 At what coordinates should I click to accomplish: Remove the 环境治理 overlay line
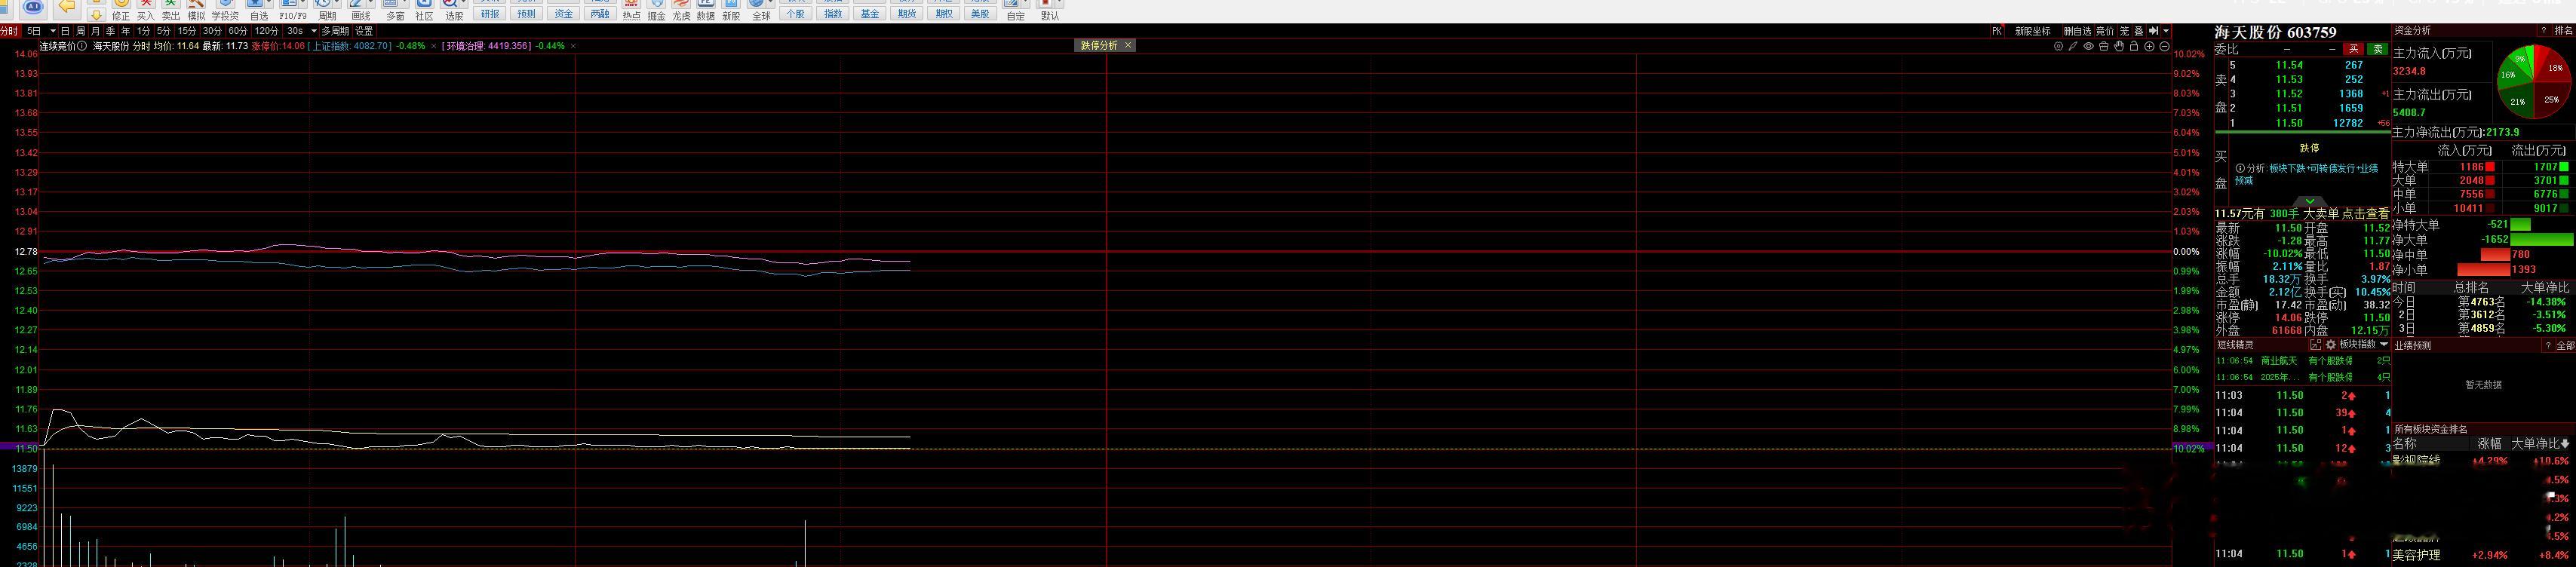574,46
